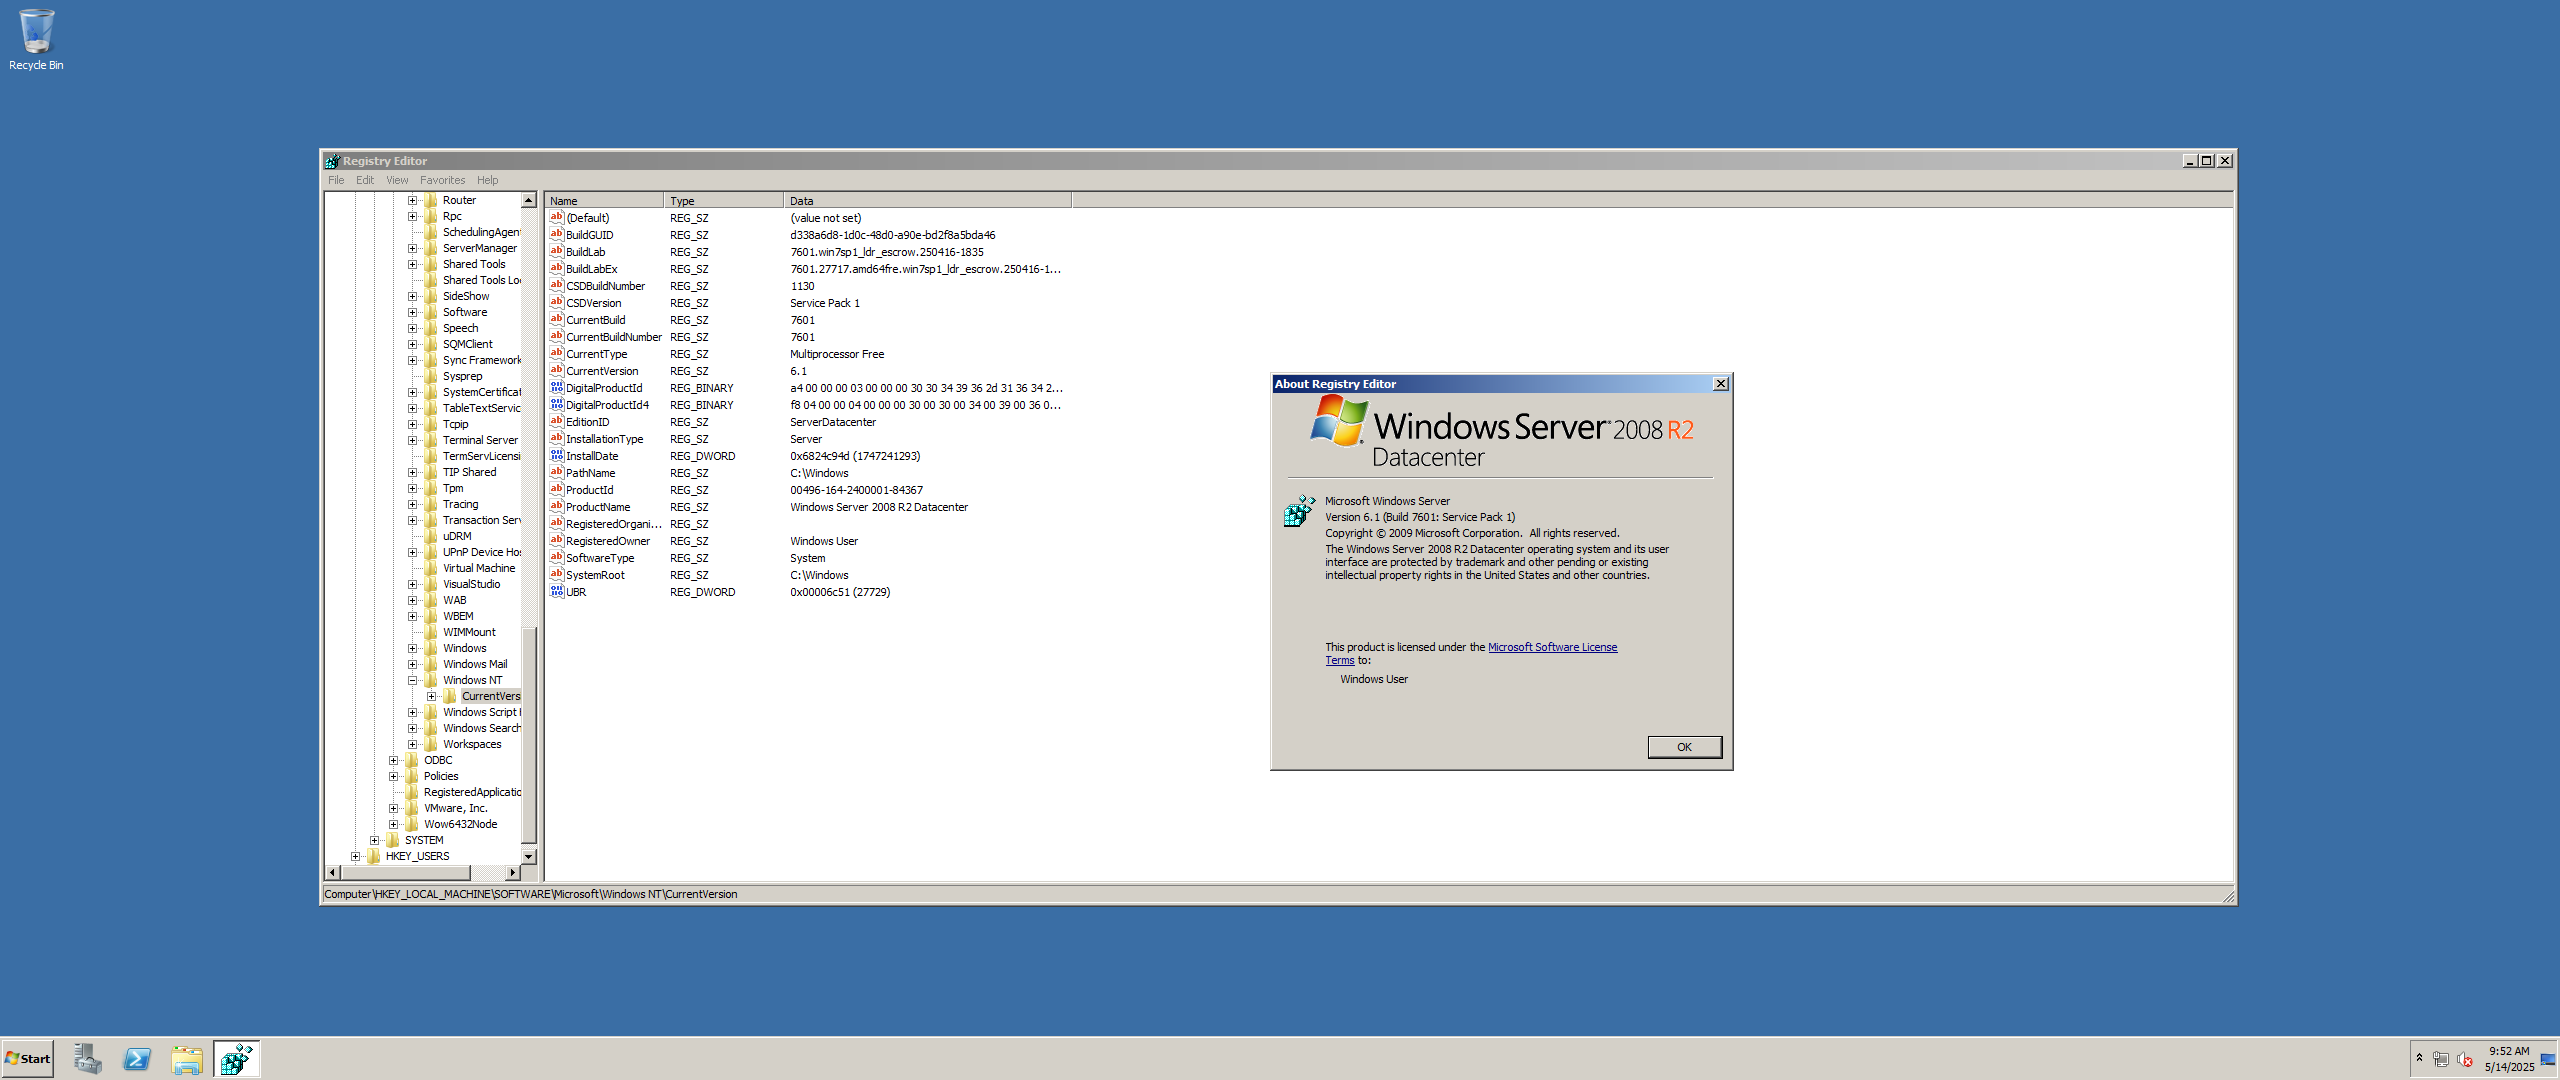
Task: Click the SYSTEM folder icon
Action: click(x=393, y=840)
